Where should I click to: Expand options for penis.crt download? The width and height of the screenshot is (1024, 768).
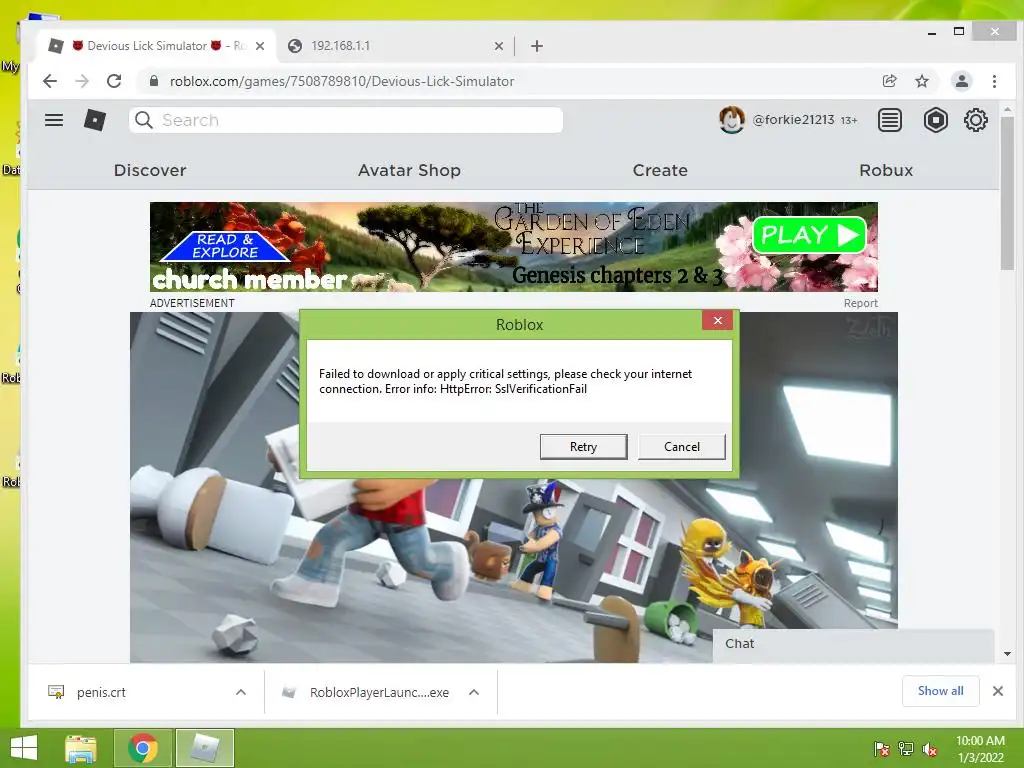pos(240,692)
